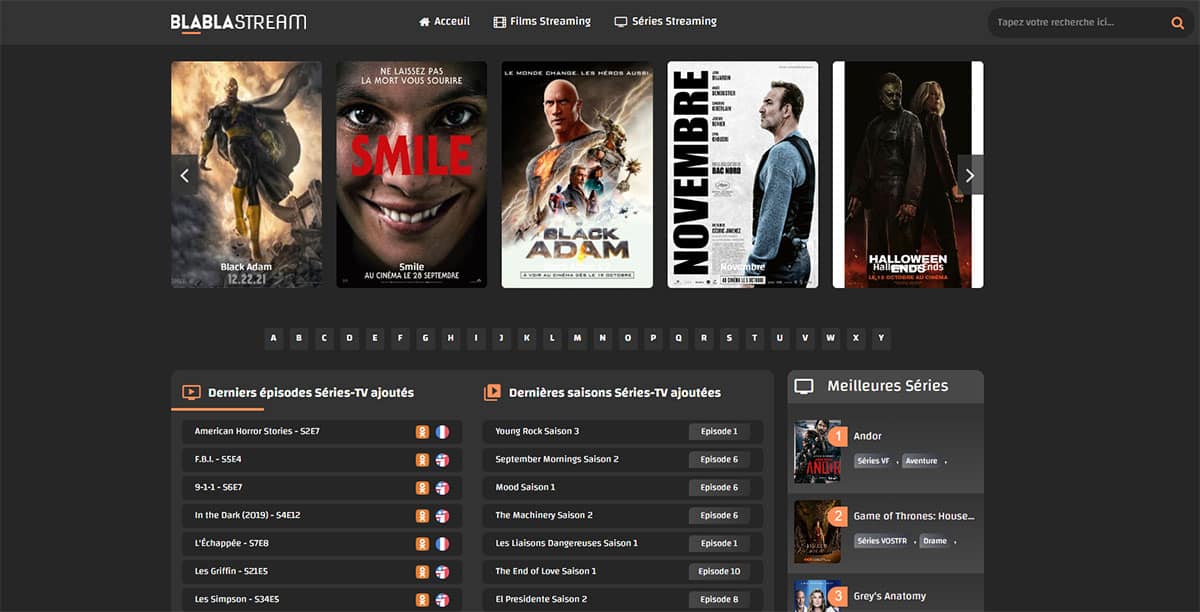Click flag icon on 9-1-1 S6E7 row

coord(442,488)
